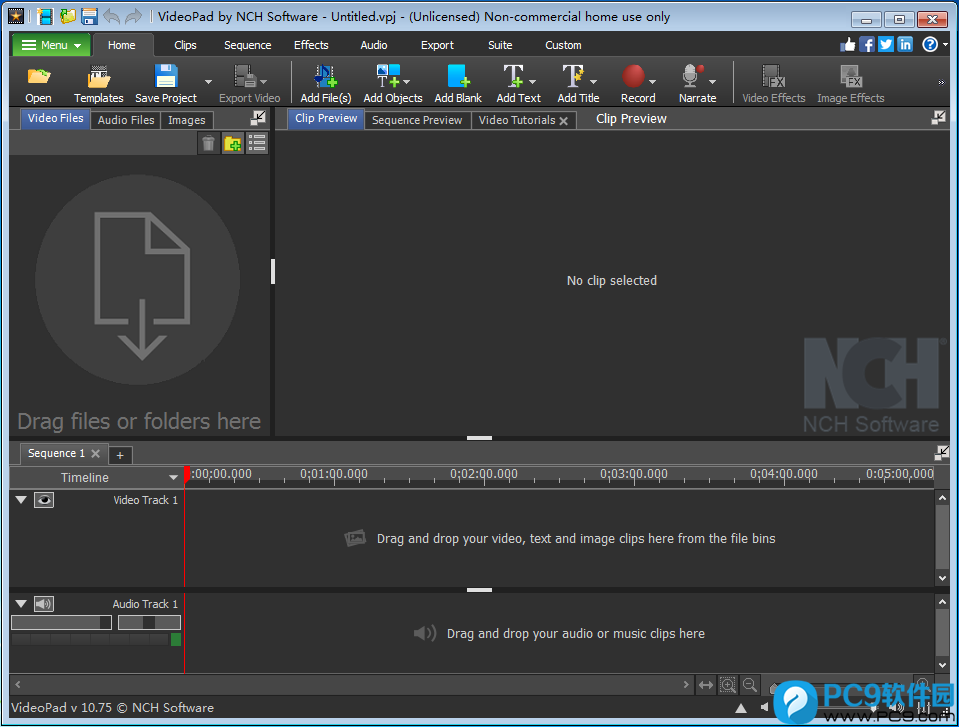The height and width of the screenshot is (727, 959).
Task: Switch to the Export ribbon tab
Action: 437,45
